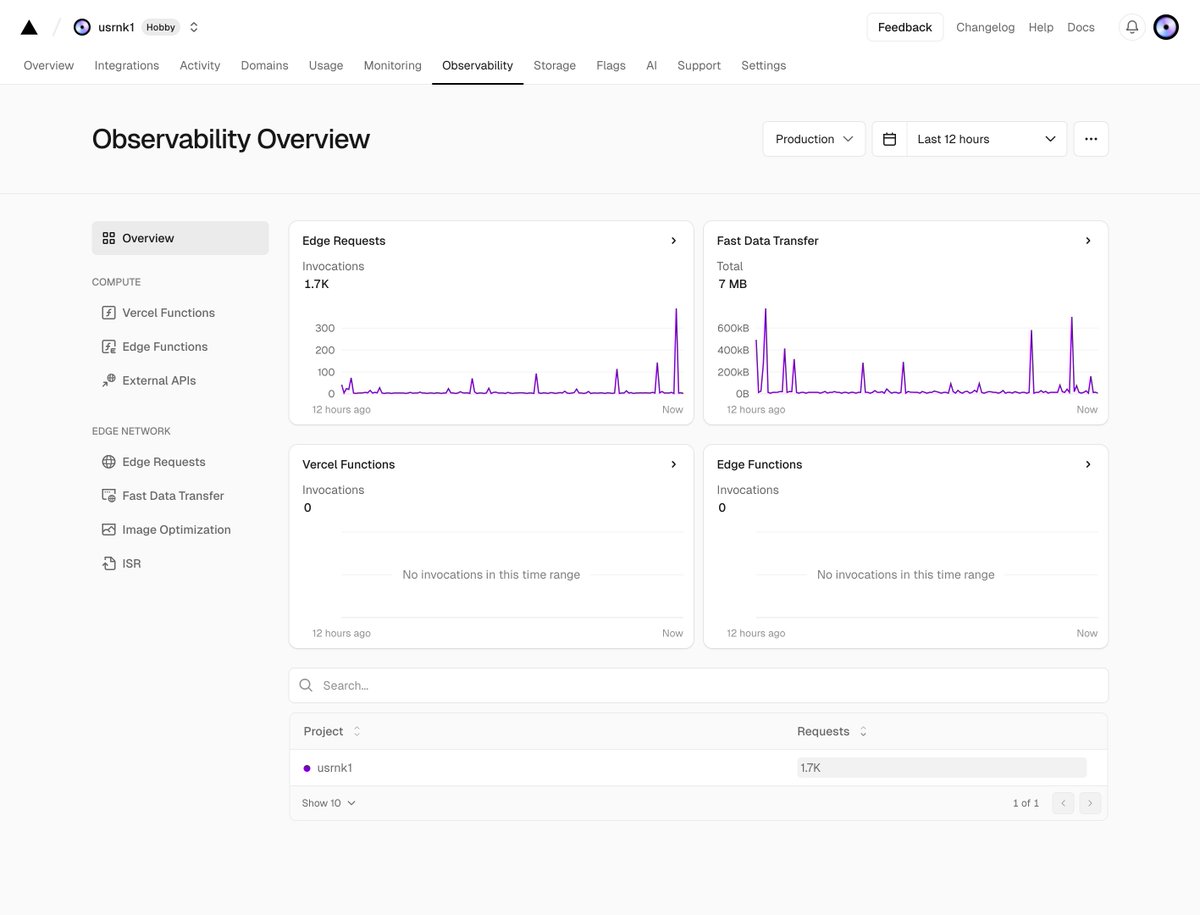Click the search magnifier icon
Screen dimensions: 1200x915
(x=306, y=686)
